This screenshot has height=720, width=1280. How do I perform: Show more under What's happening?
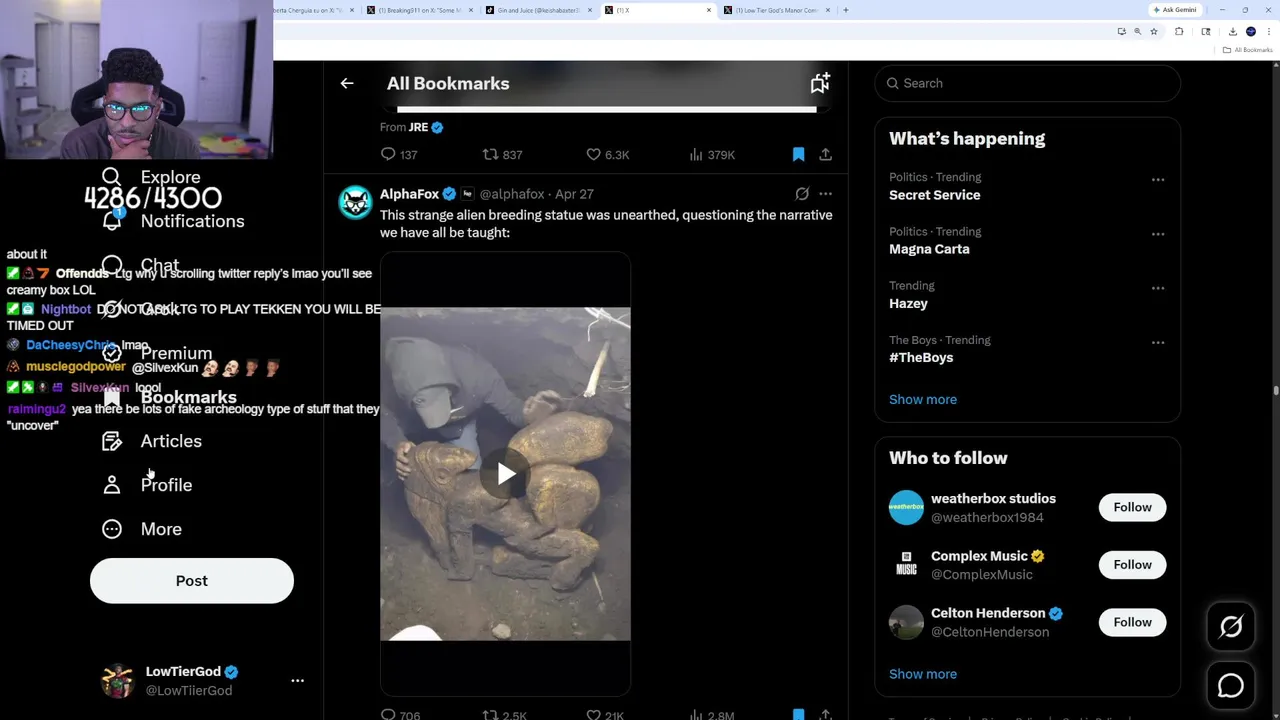pyautogui.click(x=923, y=399)
